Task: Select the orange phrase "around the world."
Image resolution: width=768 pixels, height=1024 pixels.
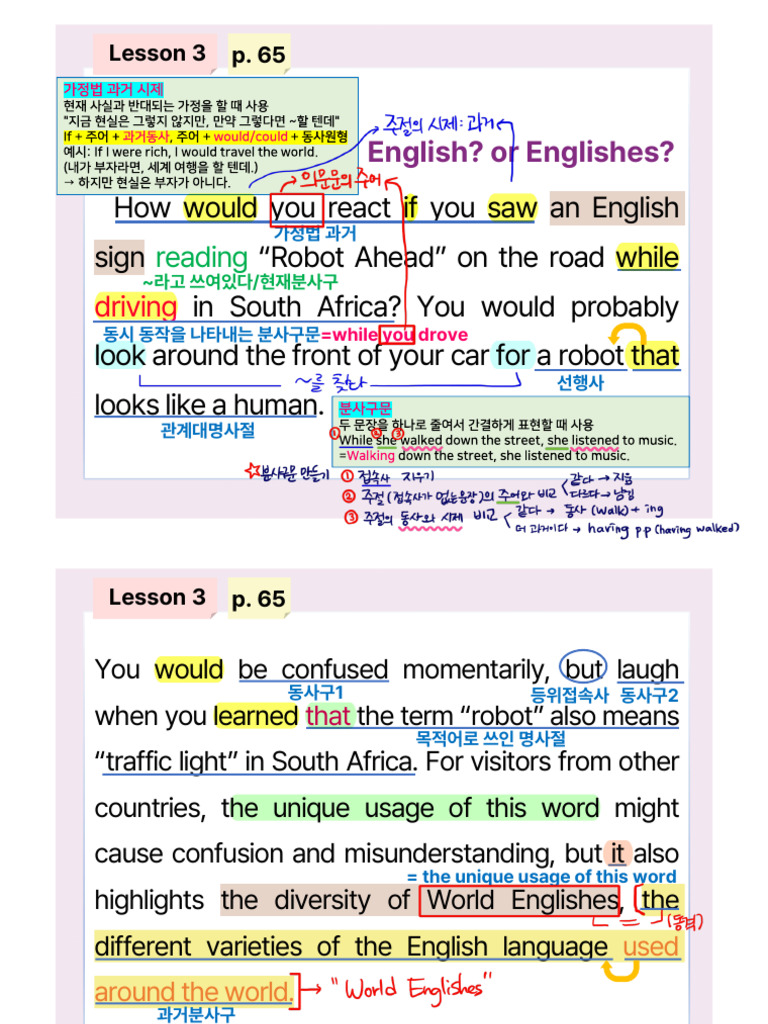Action: tap(194, 992)
